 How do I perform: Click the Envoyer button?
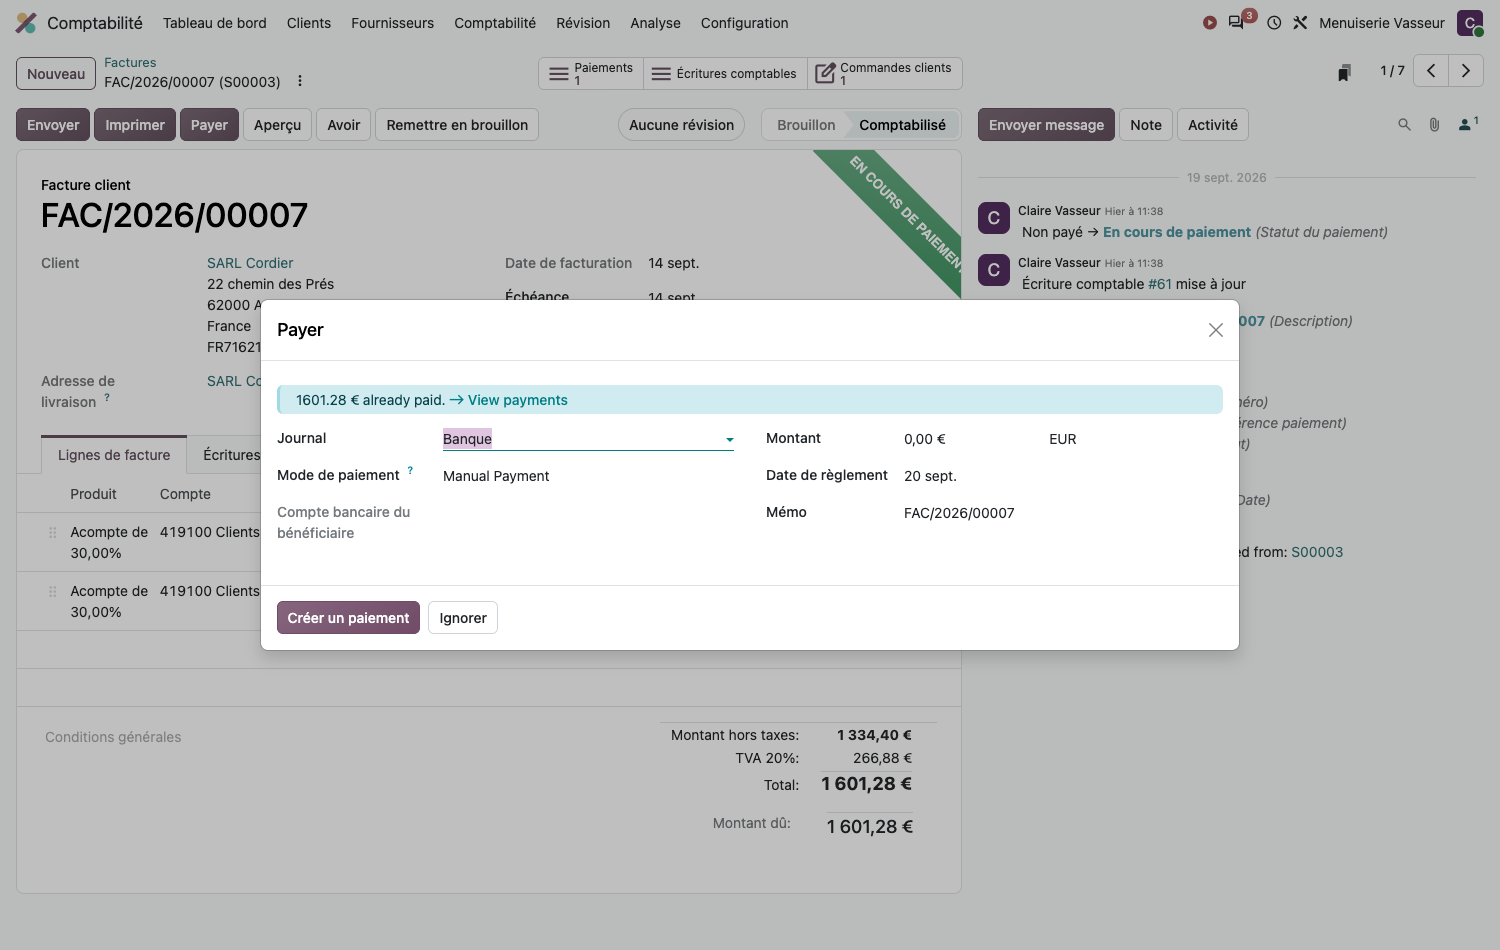coord(53,125)
